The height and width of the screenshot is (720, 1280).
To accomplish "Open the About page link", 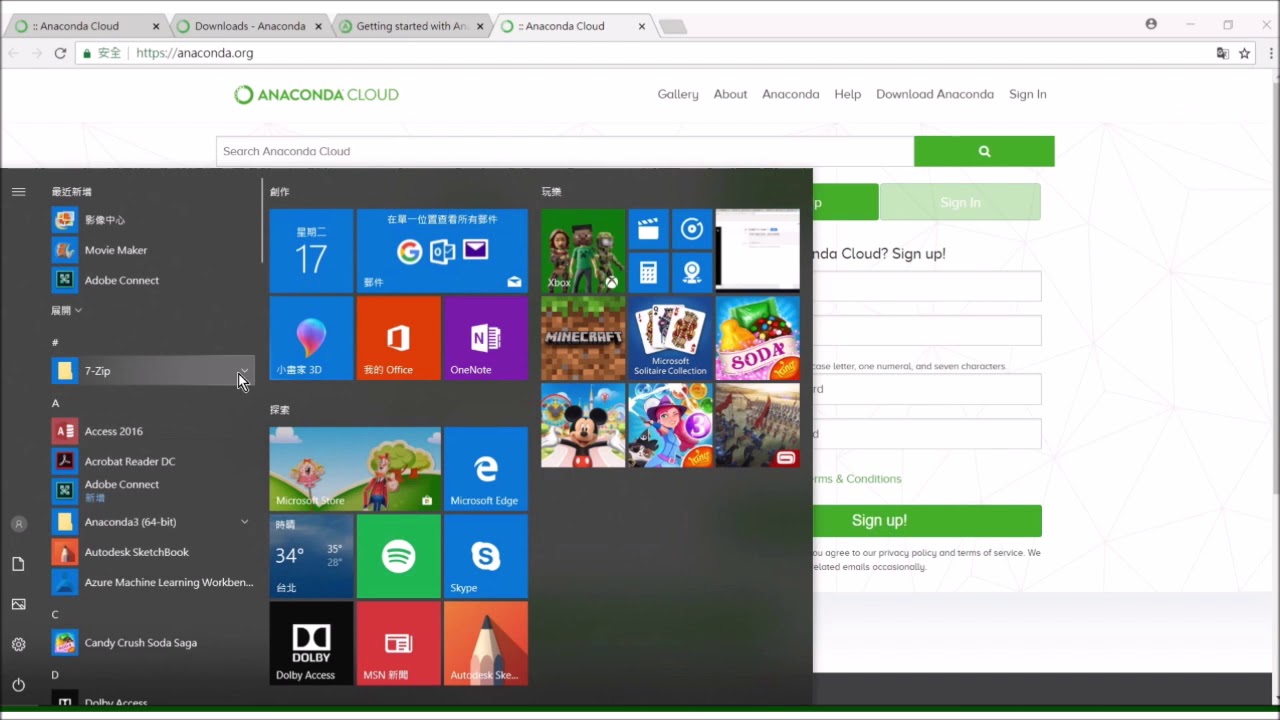I will point(730,94).
